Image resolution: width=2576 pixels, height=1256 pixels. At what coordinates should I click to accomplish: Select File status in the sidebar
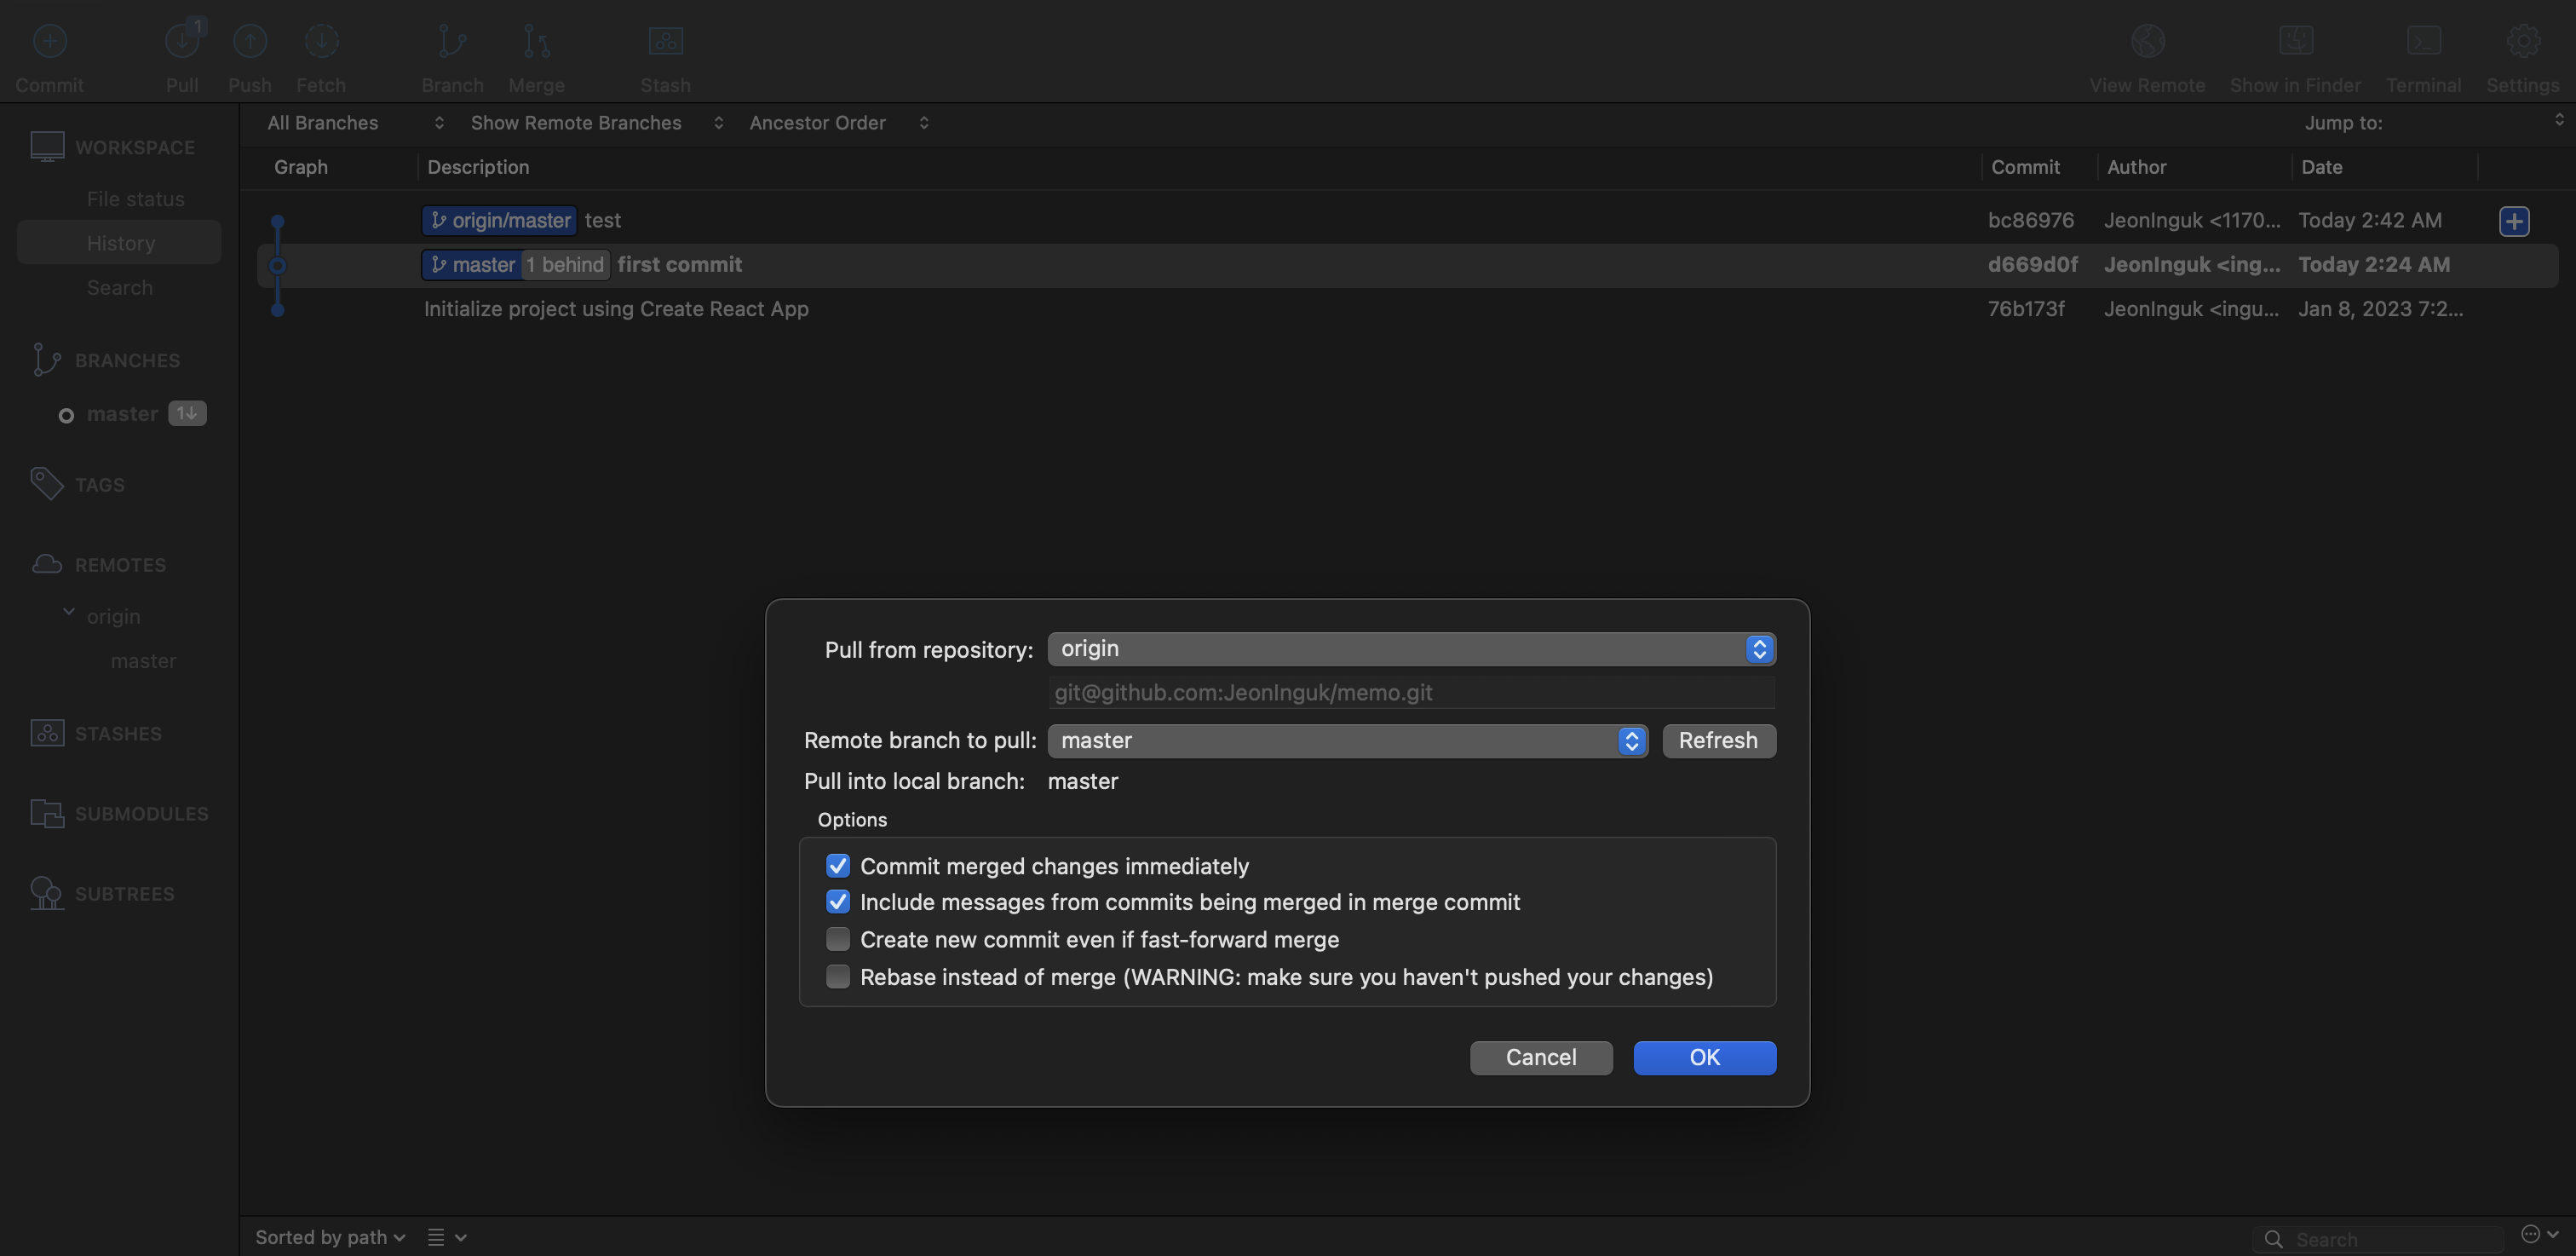[x=135, y=199]
